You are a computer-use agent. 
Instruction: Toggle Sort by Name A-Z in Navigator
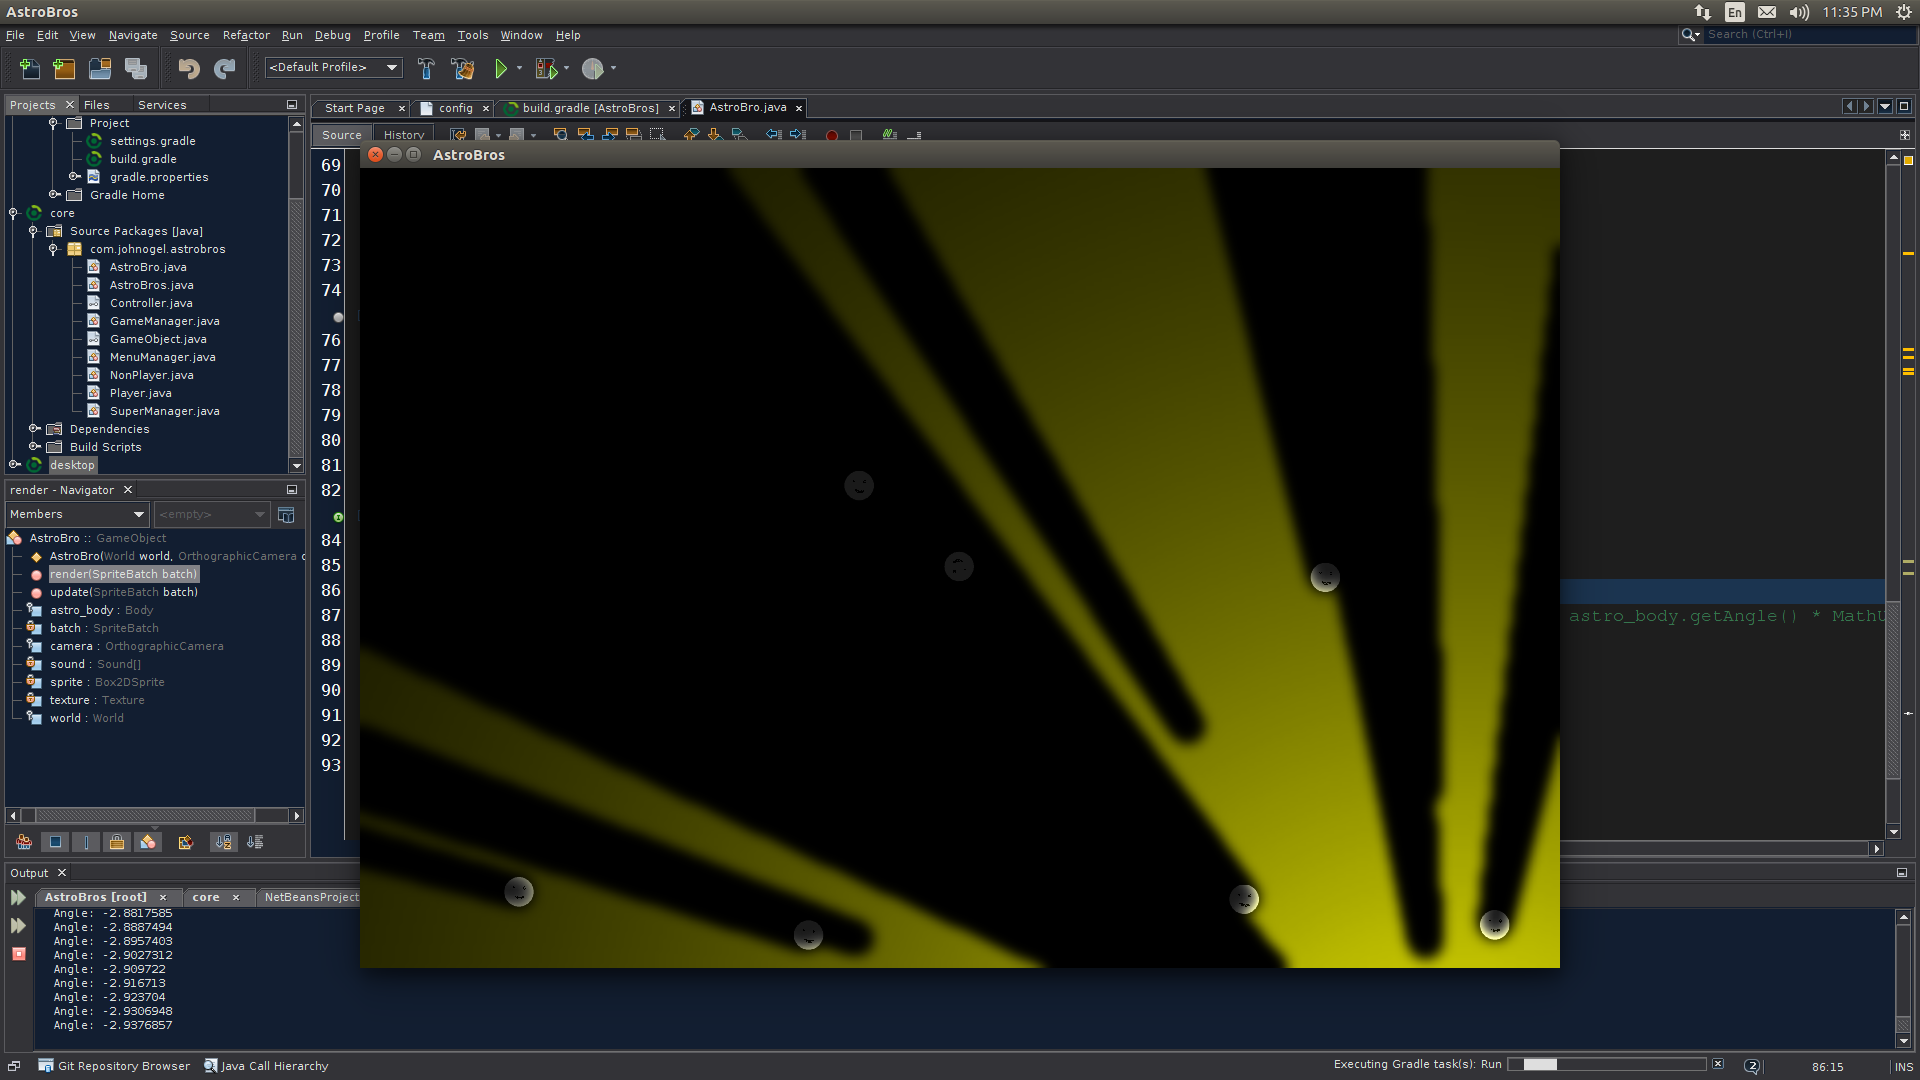[x=223, y=842]
